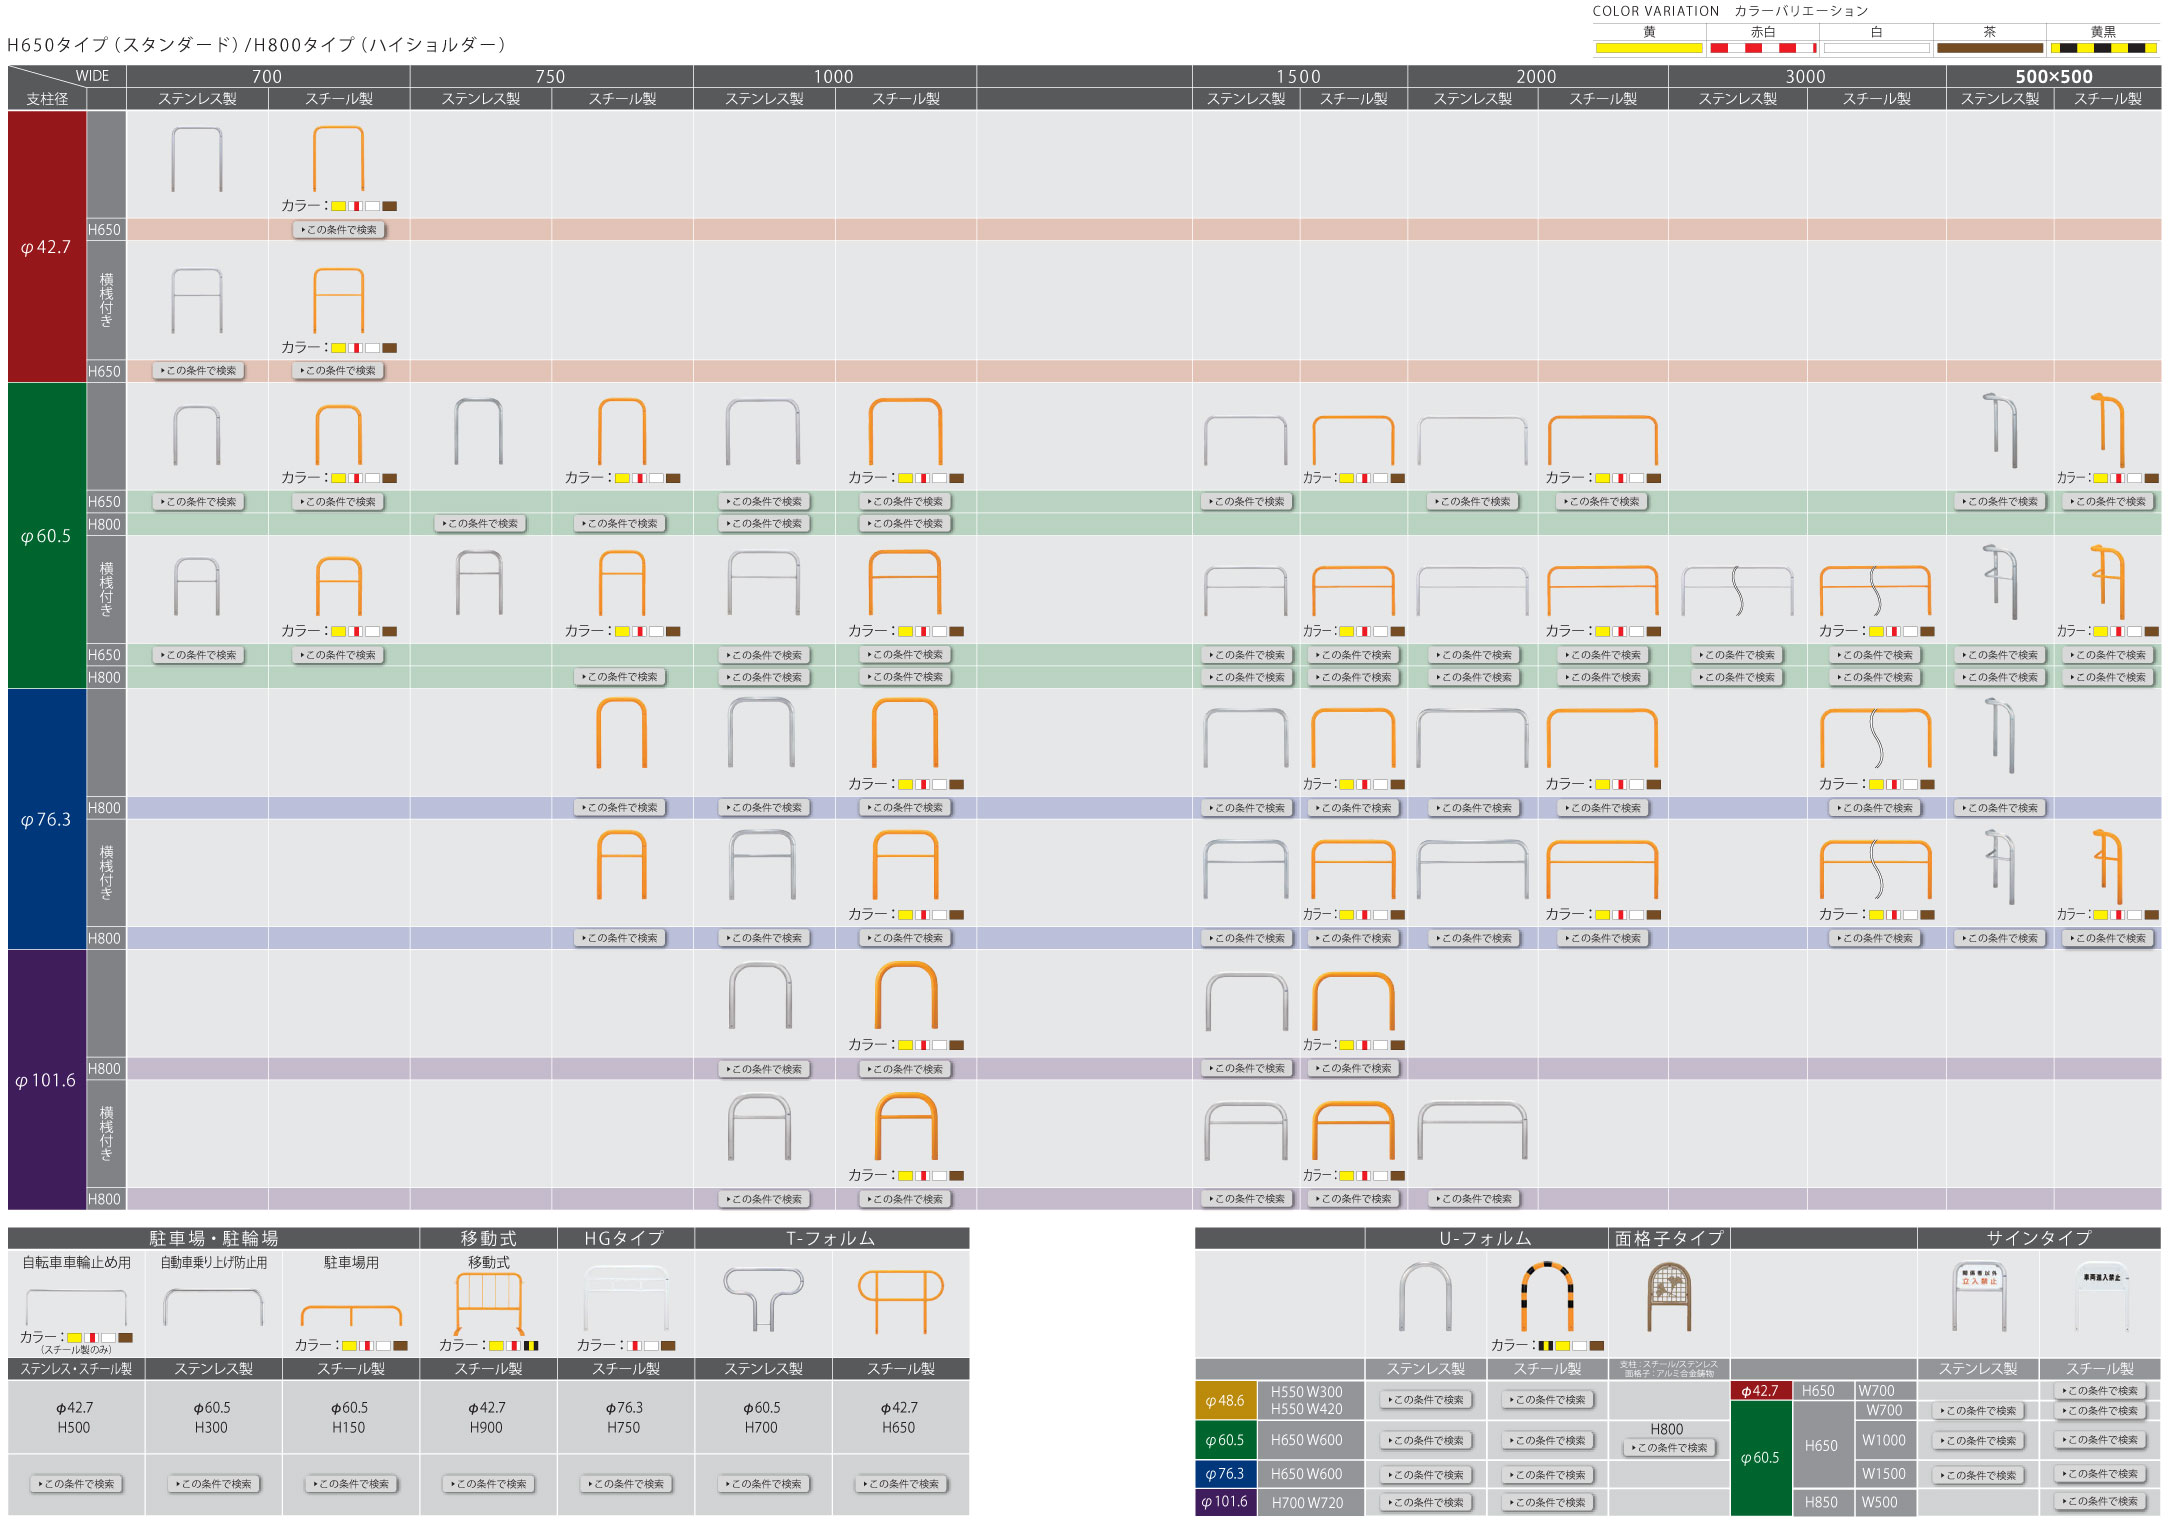Select the brown 茶 color variation swatch
The width and height of the screenshot is (2169, 1523).
tap(1989, 47)
